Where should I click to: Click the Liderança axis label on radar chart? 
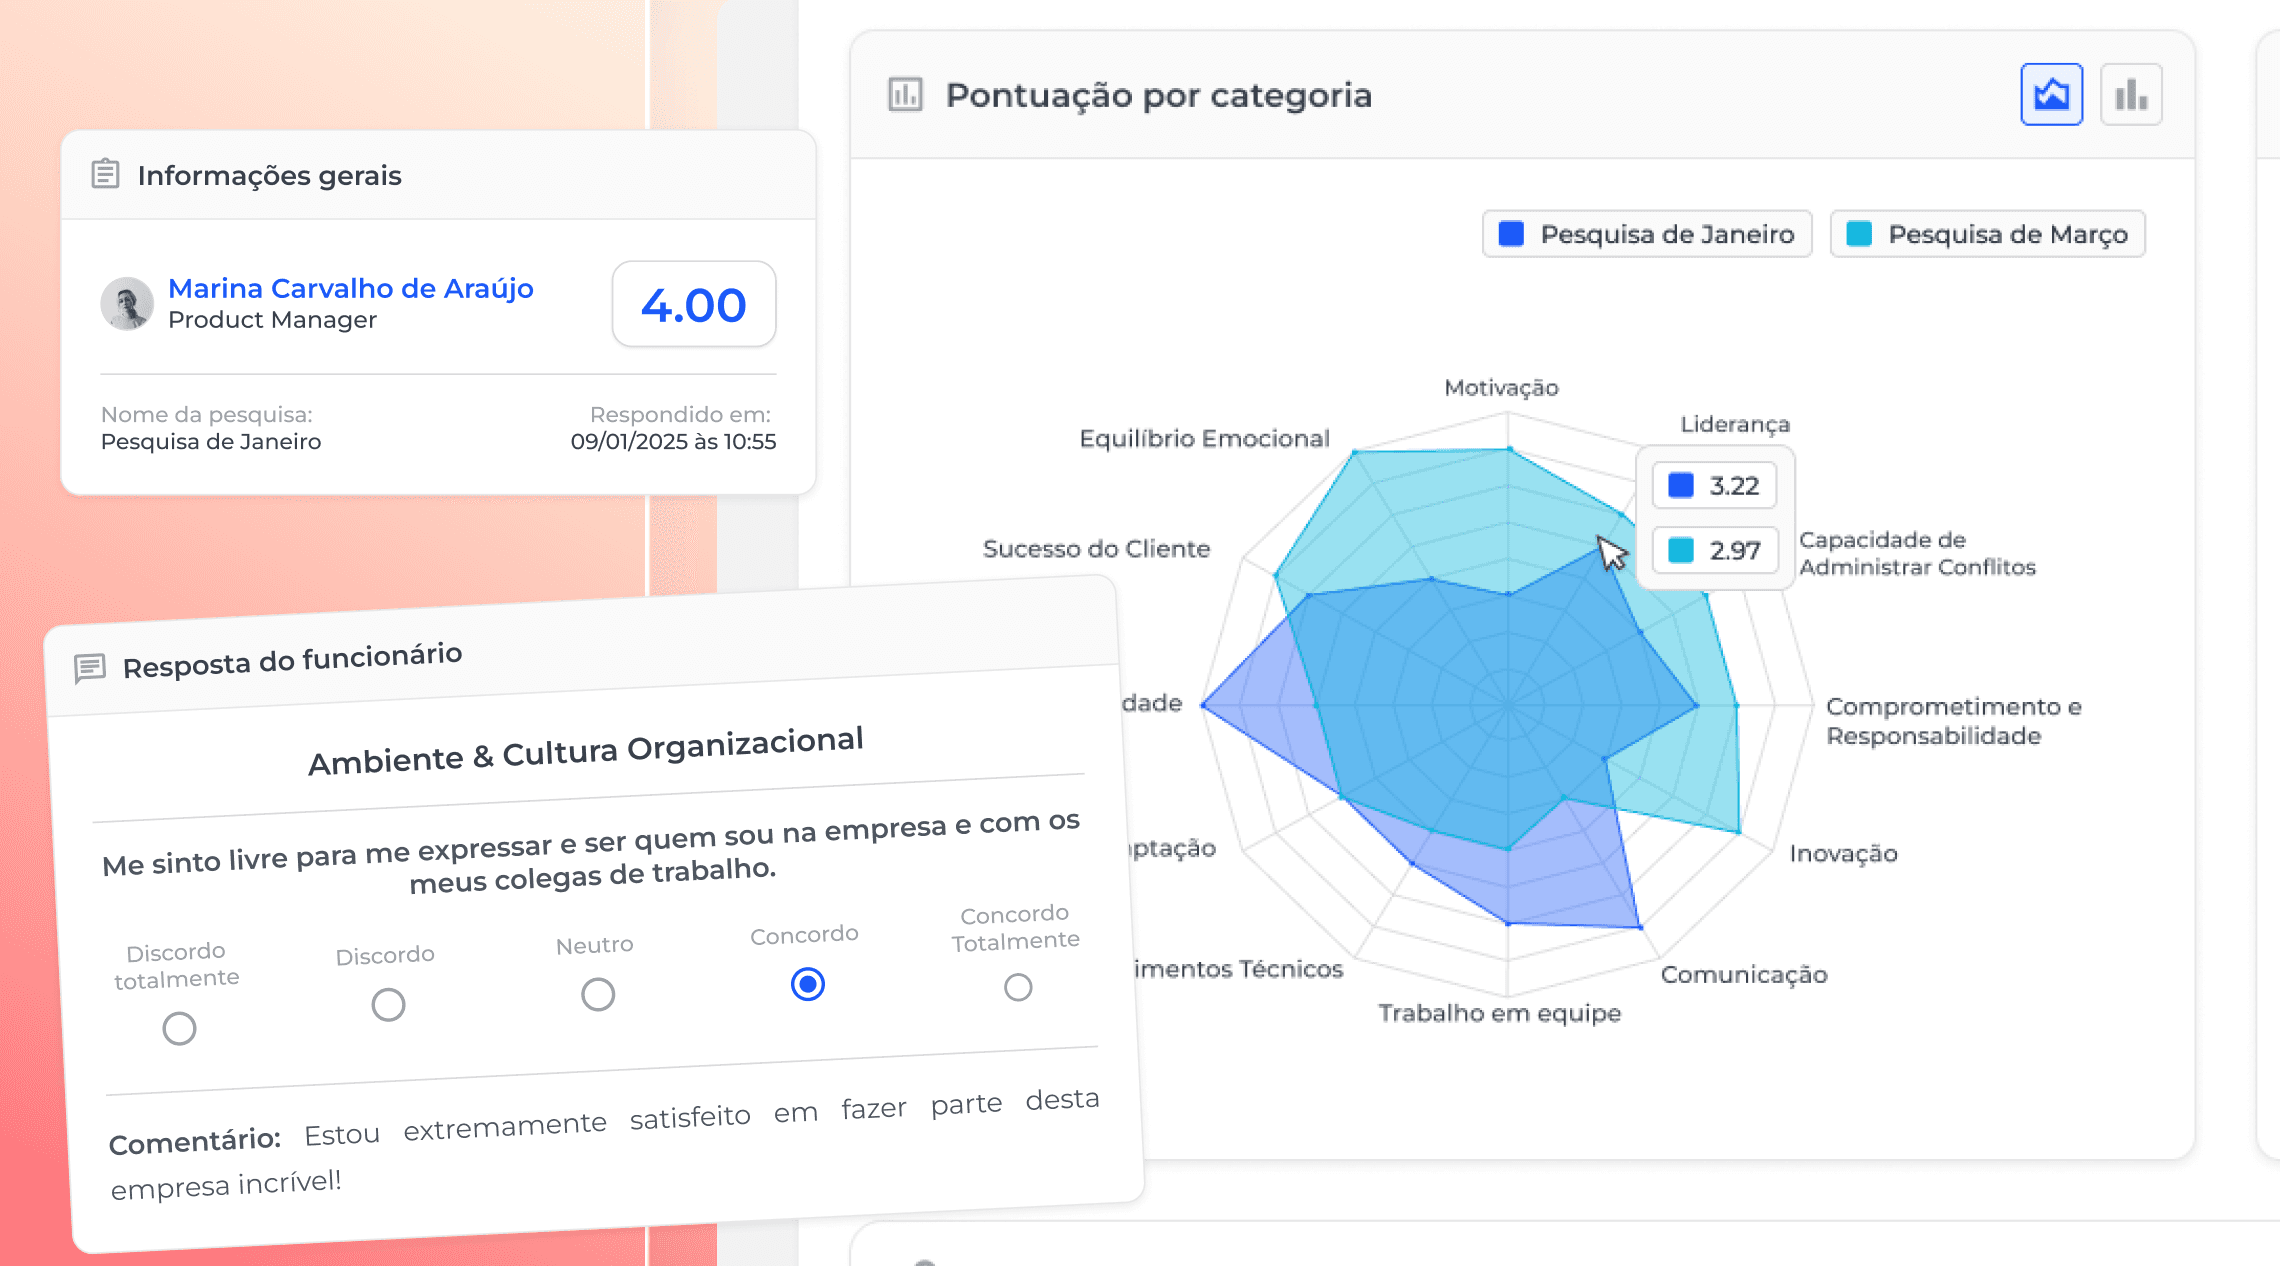coord(1734,424)
